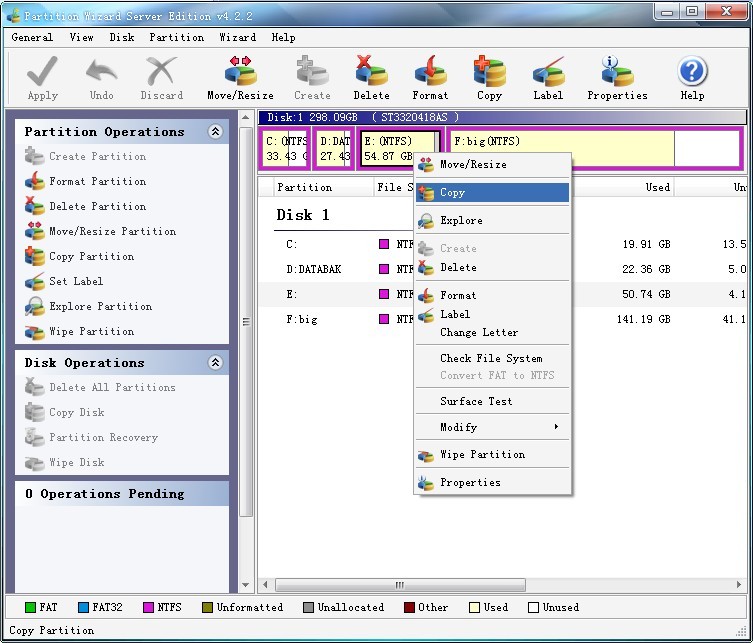Open the Partition menu
This screenshot has height=643, width=753.
pyautogui.click(x=176, y=37)
